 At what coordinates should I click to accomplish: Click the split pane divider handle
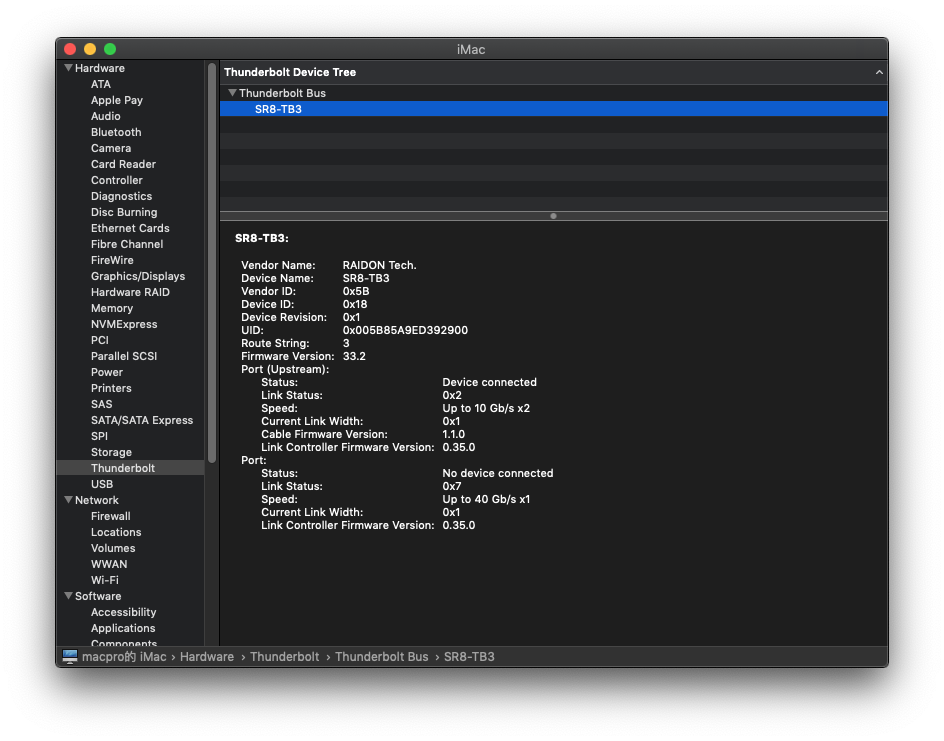(x=553, y=216)
